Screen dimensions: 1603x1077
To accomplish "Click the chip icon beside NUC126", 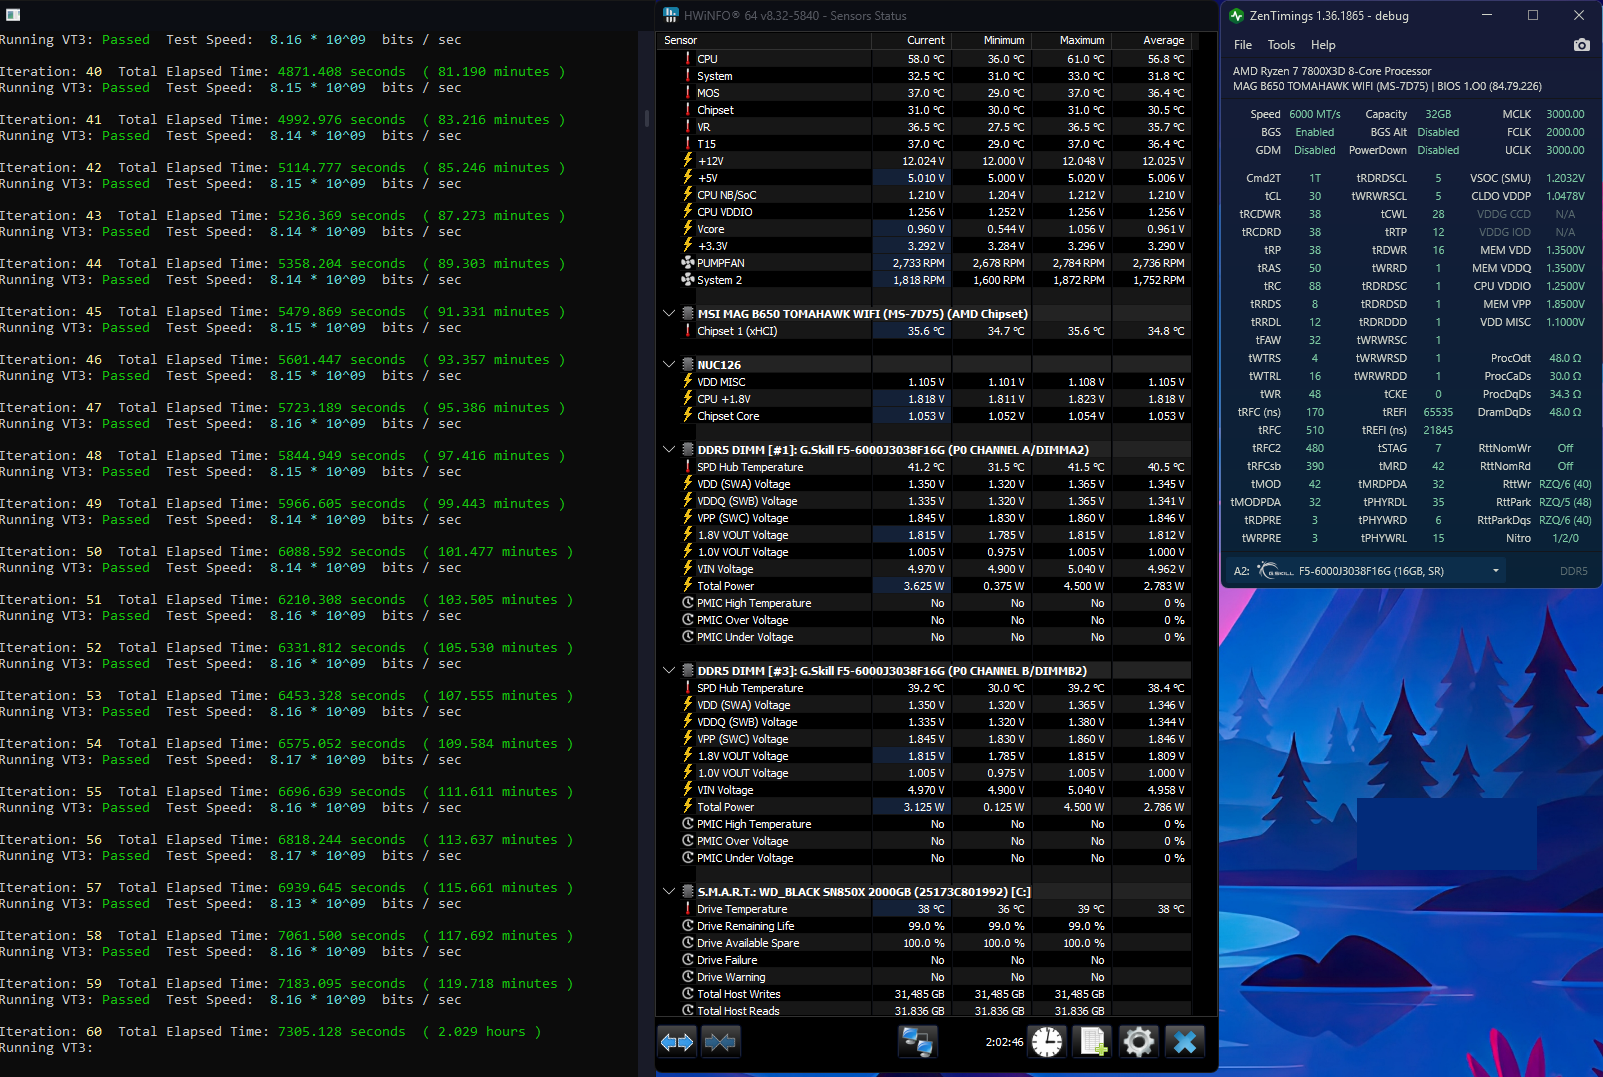I will coord(688,365).
